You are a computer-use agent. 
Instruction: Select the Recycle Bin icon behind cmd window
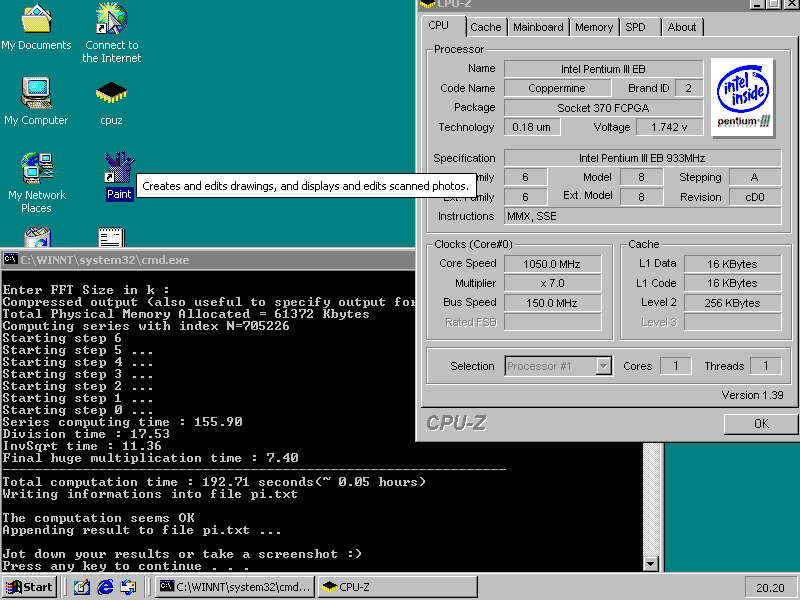pyautogui.click(x=37, y=237)
